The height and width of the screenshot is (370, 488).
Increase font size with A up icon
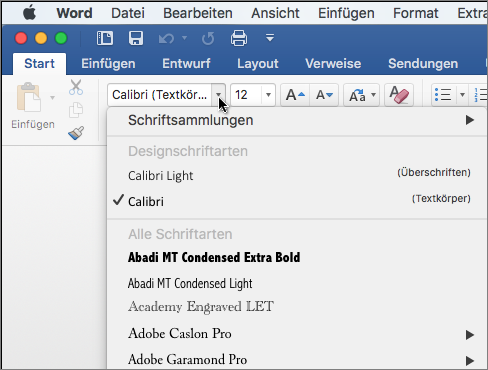pyautogui.click(x=295, y=95)
